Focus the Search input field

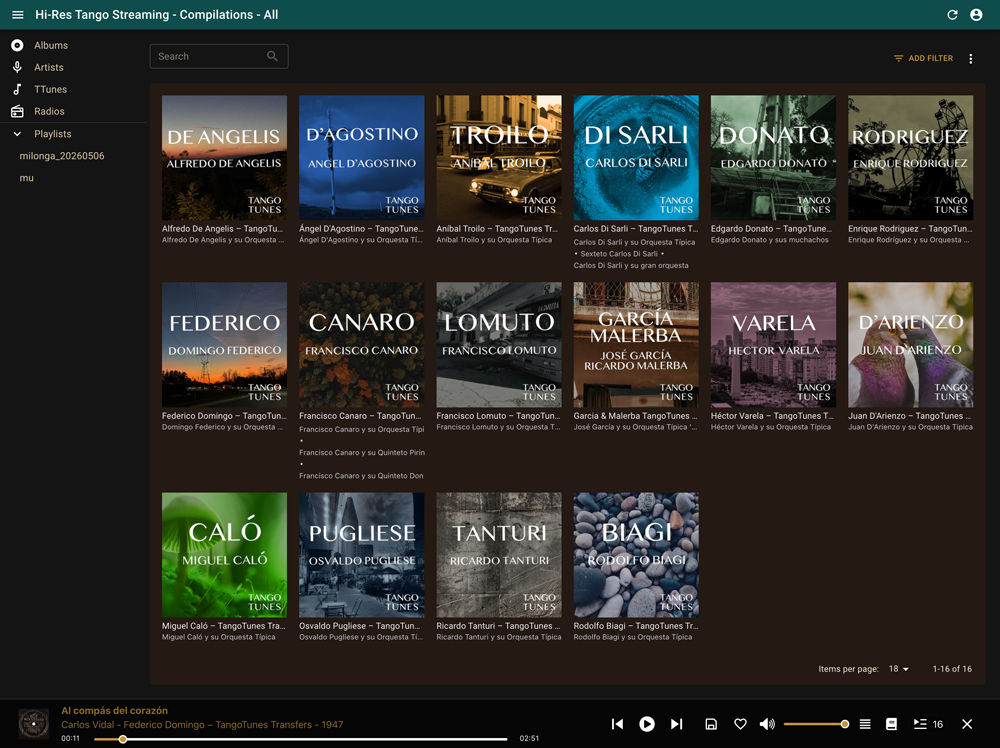coord(219,56)
